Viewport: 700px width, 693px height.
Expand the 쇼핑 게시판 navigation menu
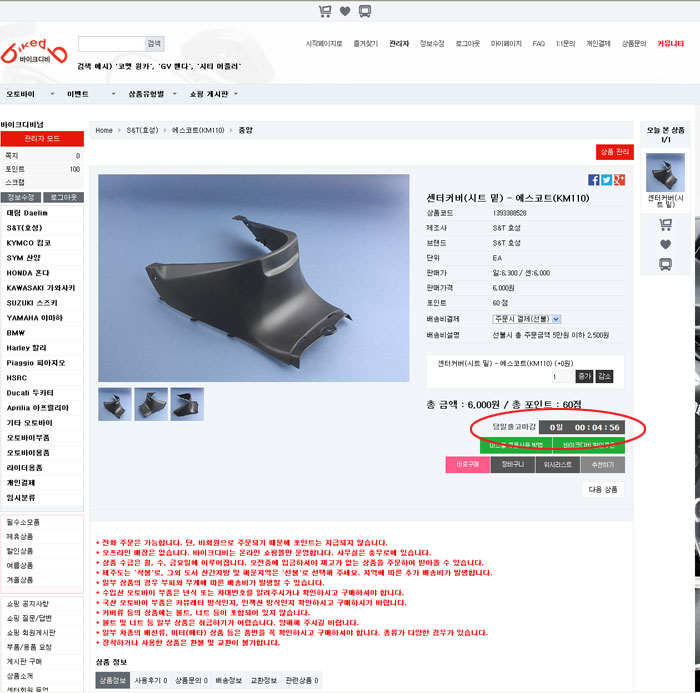214,94
